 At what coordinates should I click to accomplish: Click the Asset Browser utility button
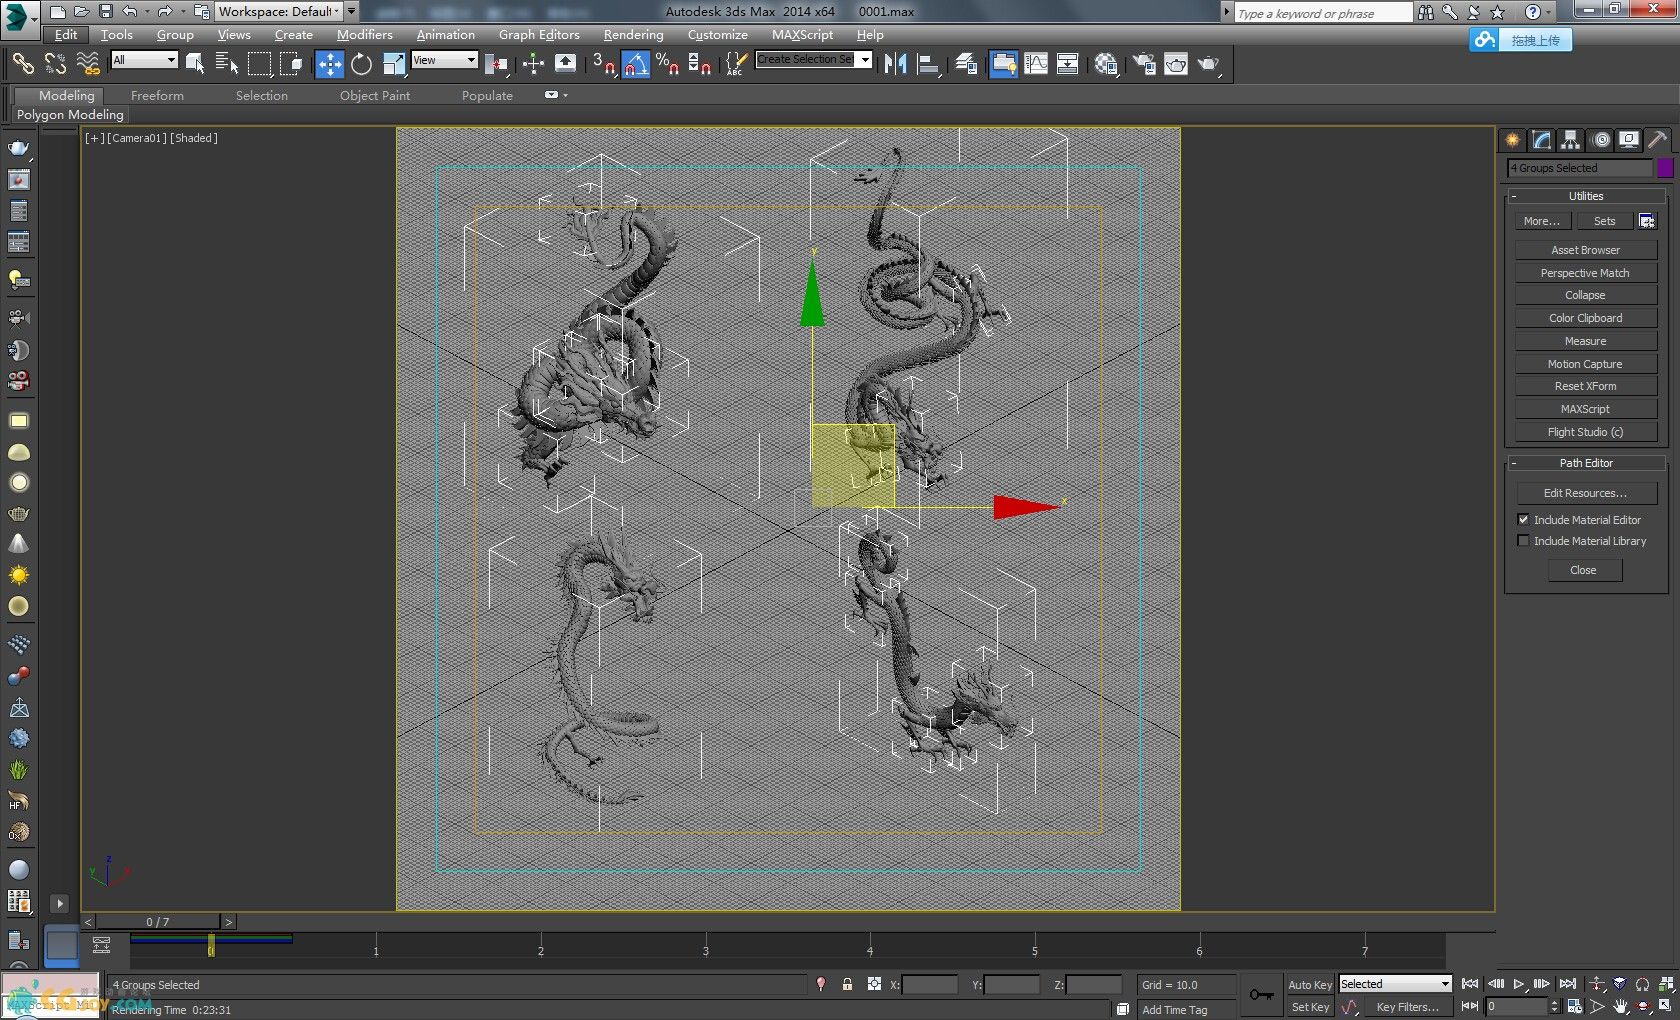pos(1585,250)
